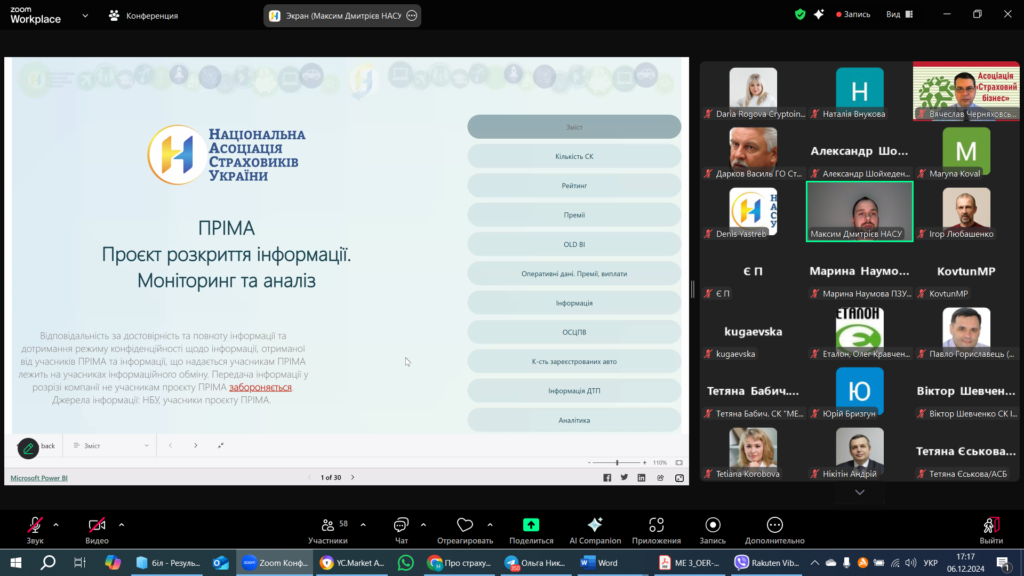Share report to Twitter icon
Viewport: 1024px width, 576px height.
pyautogui.click(x=624, y=478)
